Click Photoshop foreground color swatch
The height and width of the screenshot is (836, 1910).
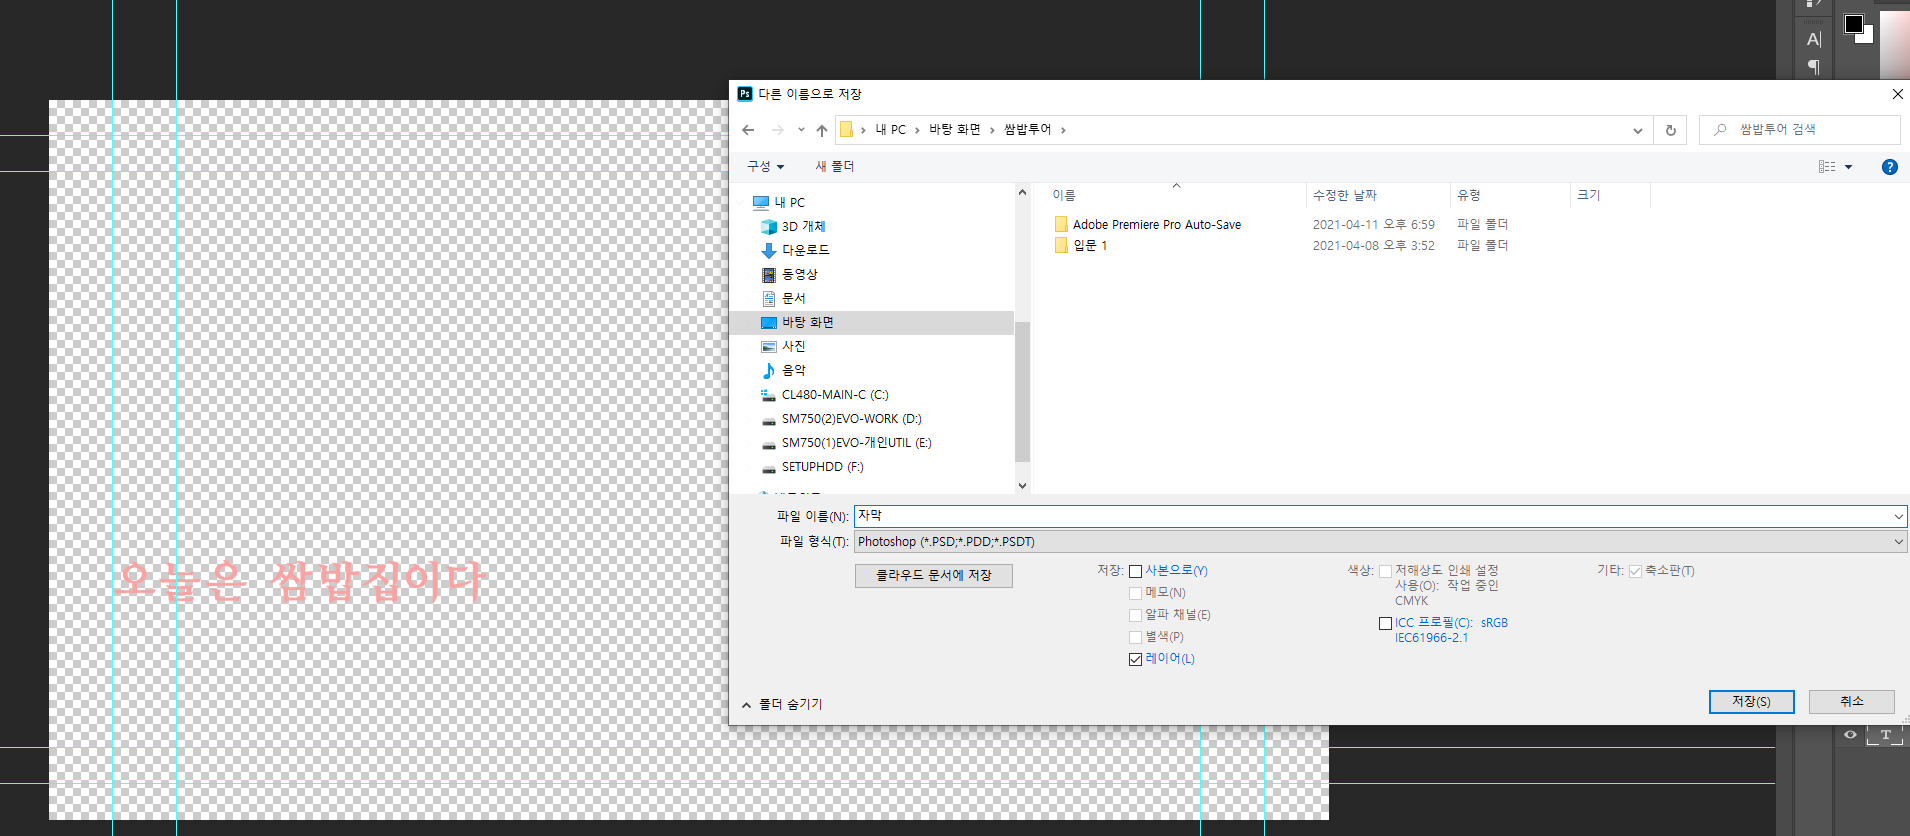[x=1853, y=24]
